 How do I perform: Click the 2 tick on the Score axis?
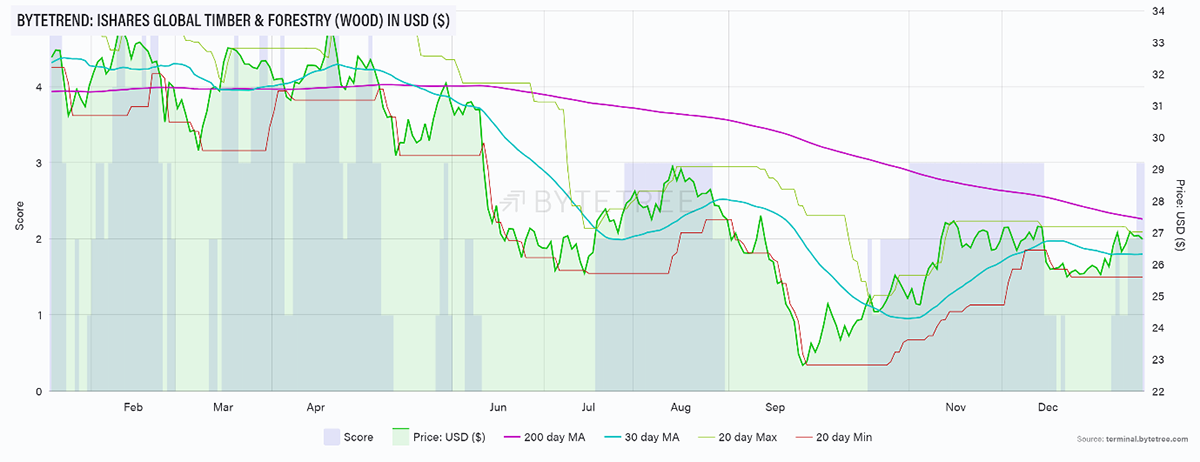pos(39,239)
